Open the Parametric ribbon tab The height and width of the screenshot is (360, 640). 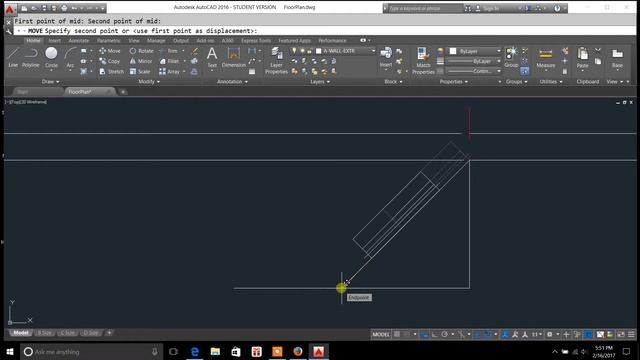(x=109, y=40)
